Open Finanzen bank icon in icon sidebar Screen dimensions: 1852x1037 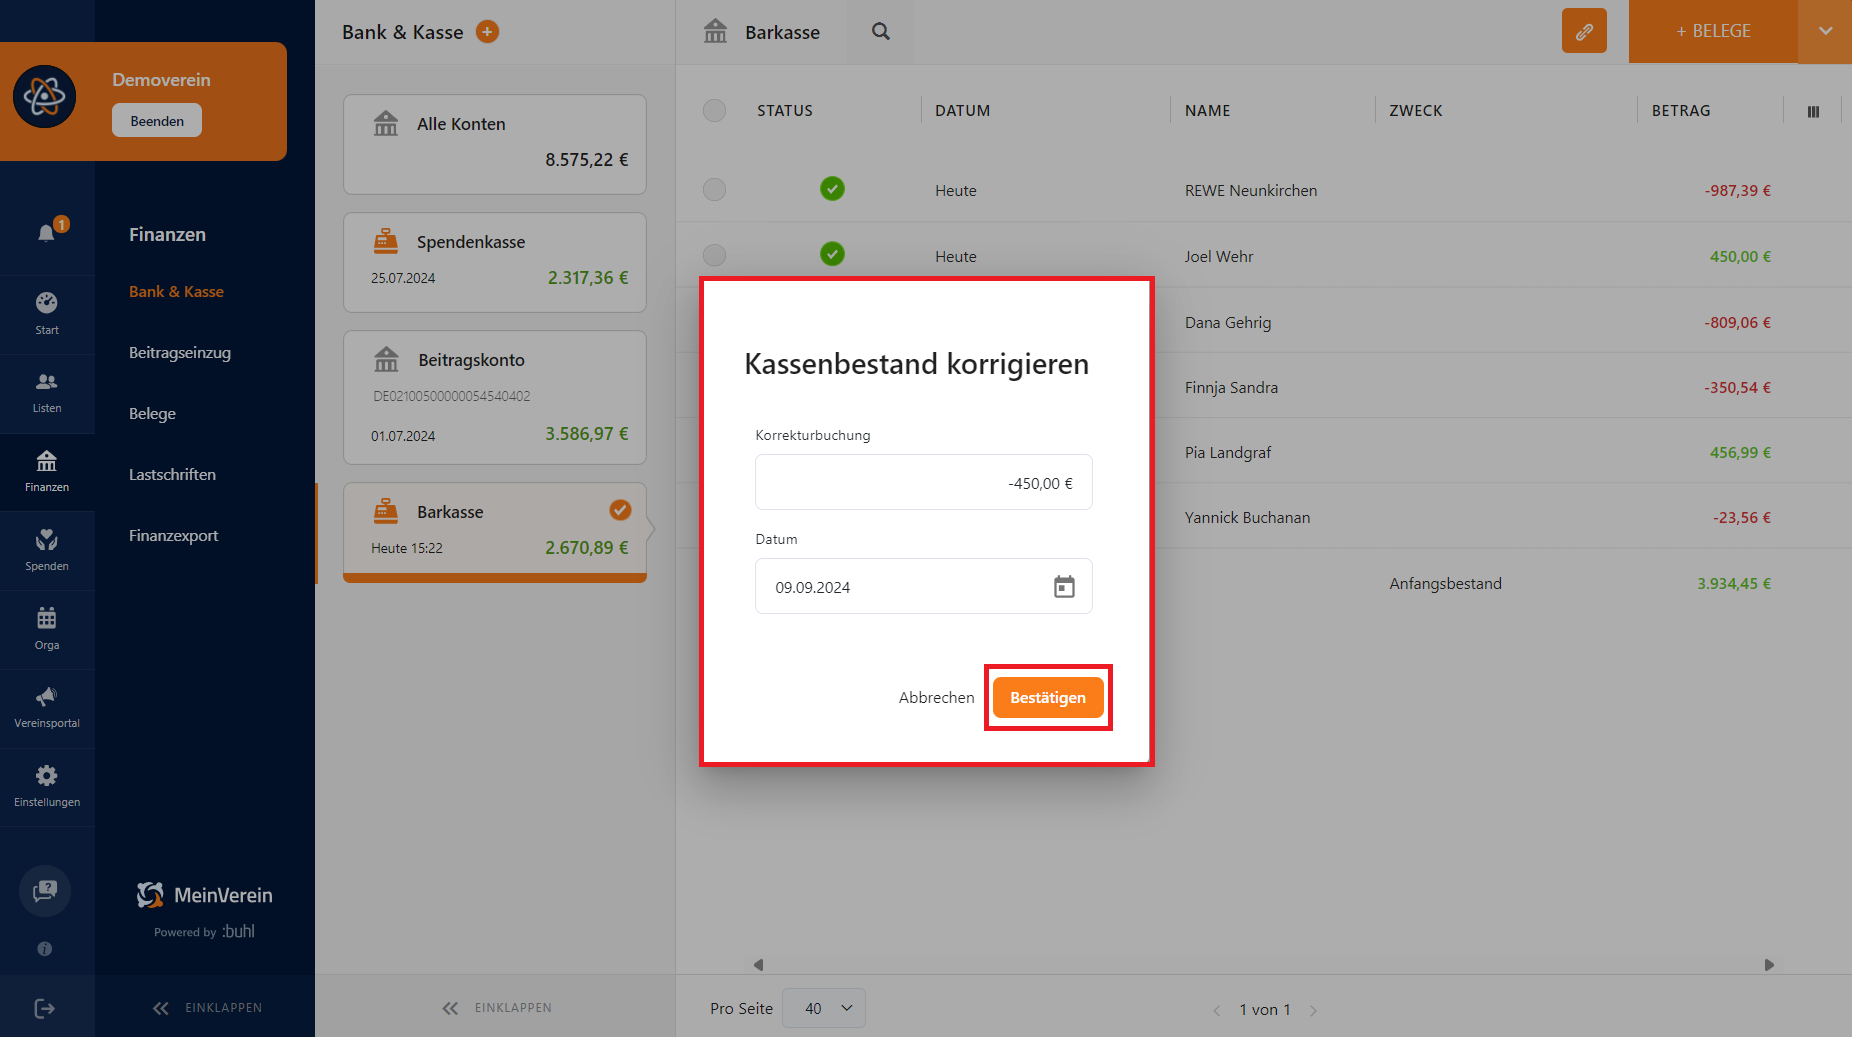point(47,461)
